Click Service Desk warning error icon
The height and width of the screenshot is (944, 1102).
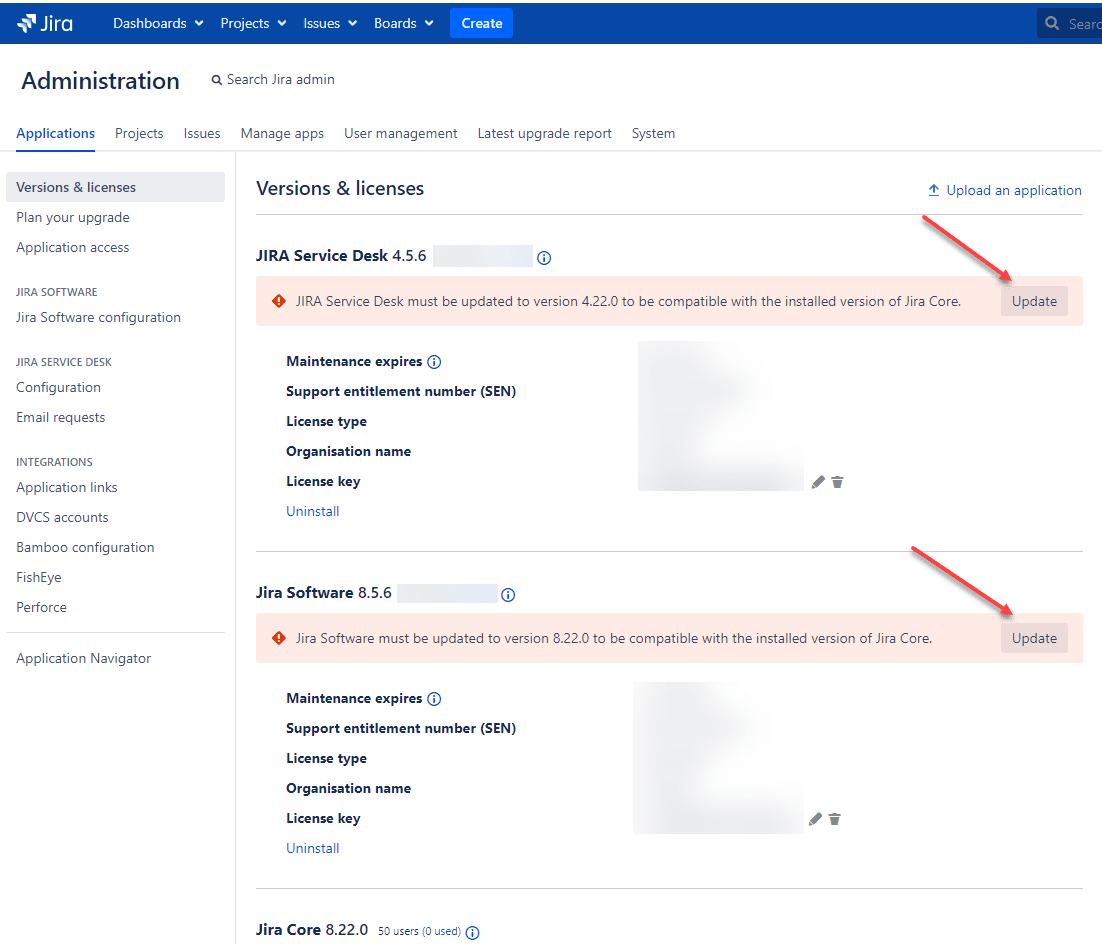pos(279,301)
